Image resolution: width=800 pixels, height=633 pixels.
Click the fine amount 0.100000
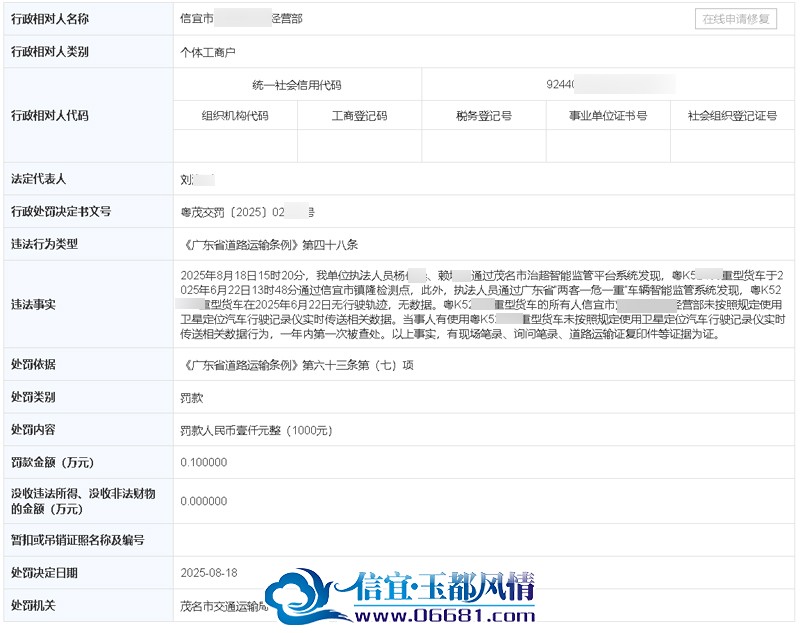(x=204, y=462)
